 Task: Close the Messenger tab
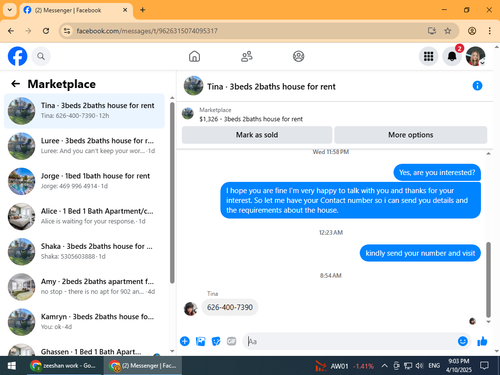125,10
